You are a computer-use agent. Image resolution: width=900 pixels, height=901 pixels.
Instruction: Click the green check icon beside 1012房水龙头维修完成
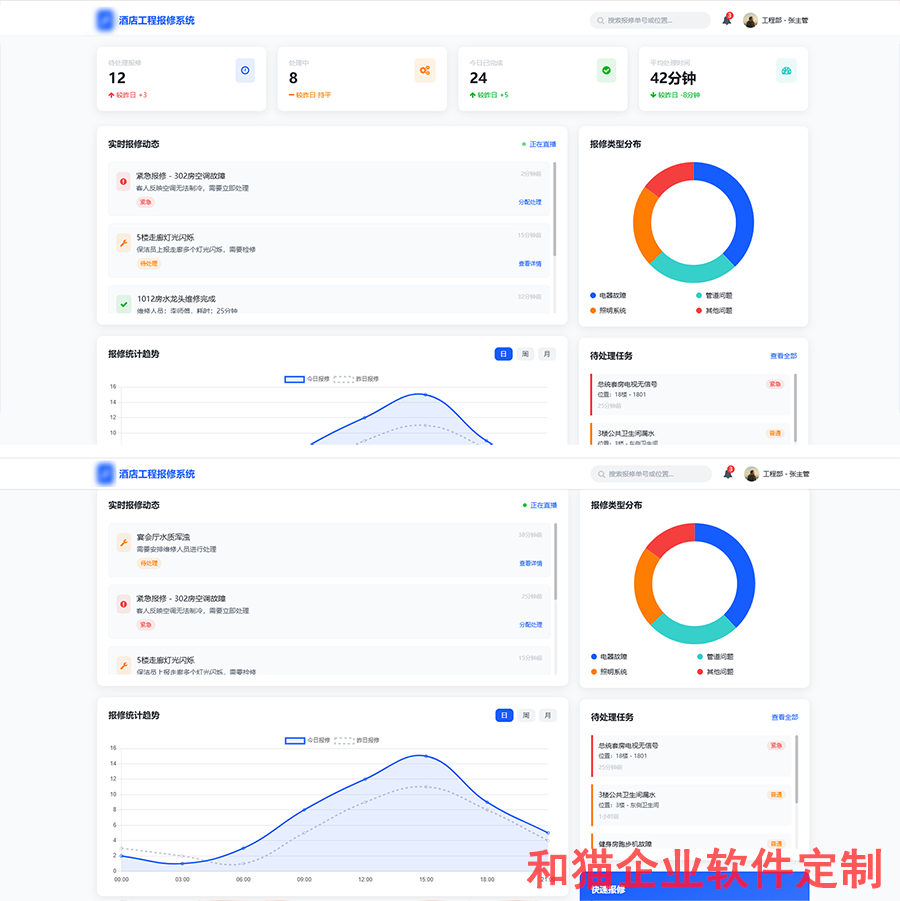[124, 303]
